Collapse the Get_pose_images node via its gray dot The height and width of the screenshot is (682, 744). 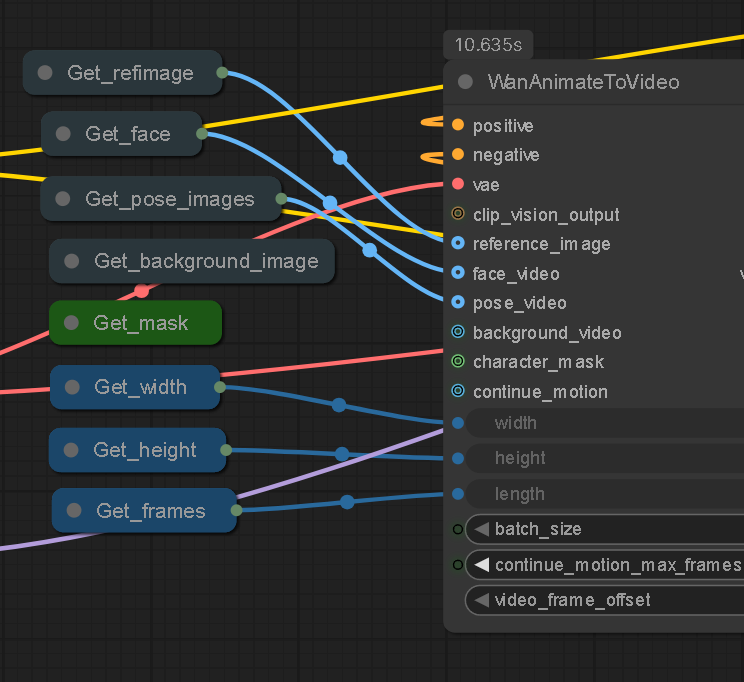point(63,198)
